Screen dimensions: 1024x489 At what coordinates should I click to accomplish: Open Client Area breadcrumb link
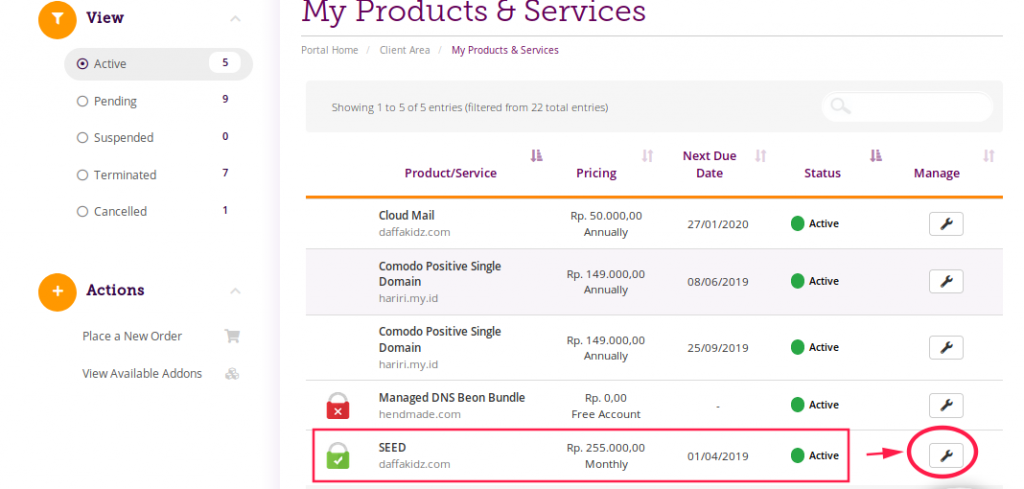click(x=405, y=50)
